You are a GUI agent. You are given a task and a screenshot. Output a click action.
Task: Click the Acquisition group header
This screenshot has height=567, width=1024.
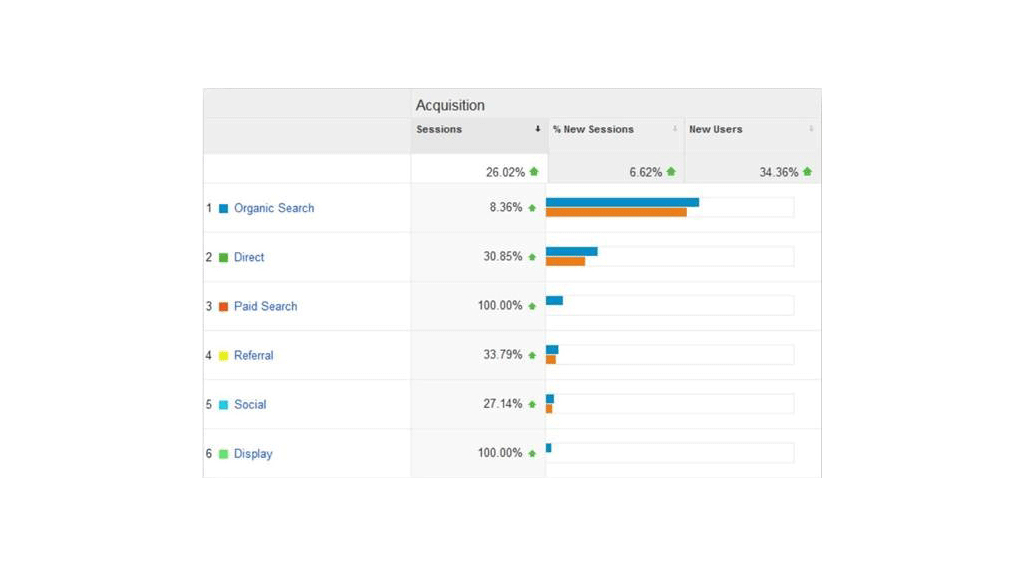click(x=450, y=105)
